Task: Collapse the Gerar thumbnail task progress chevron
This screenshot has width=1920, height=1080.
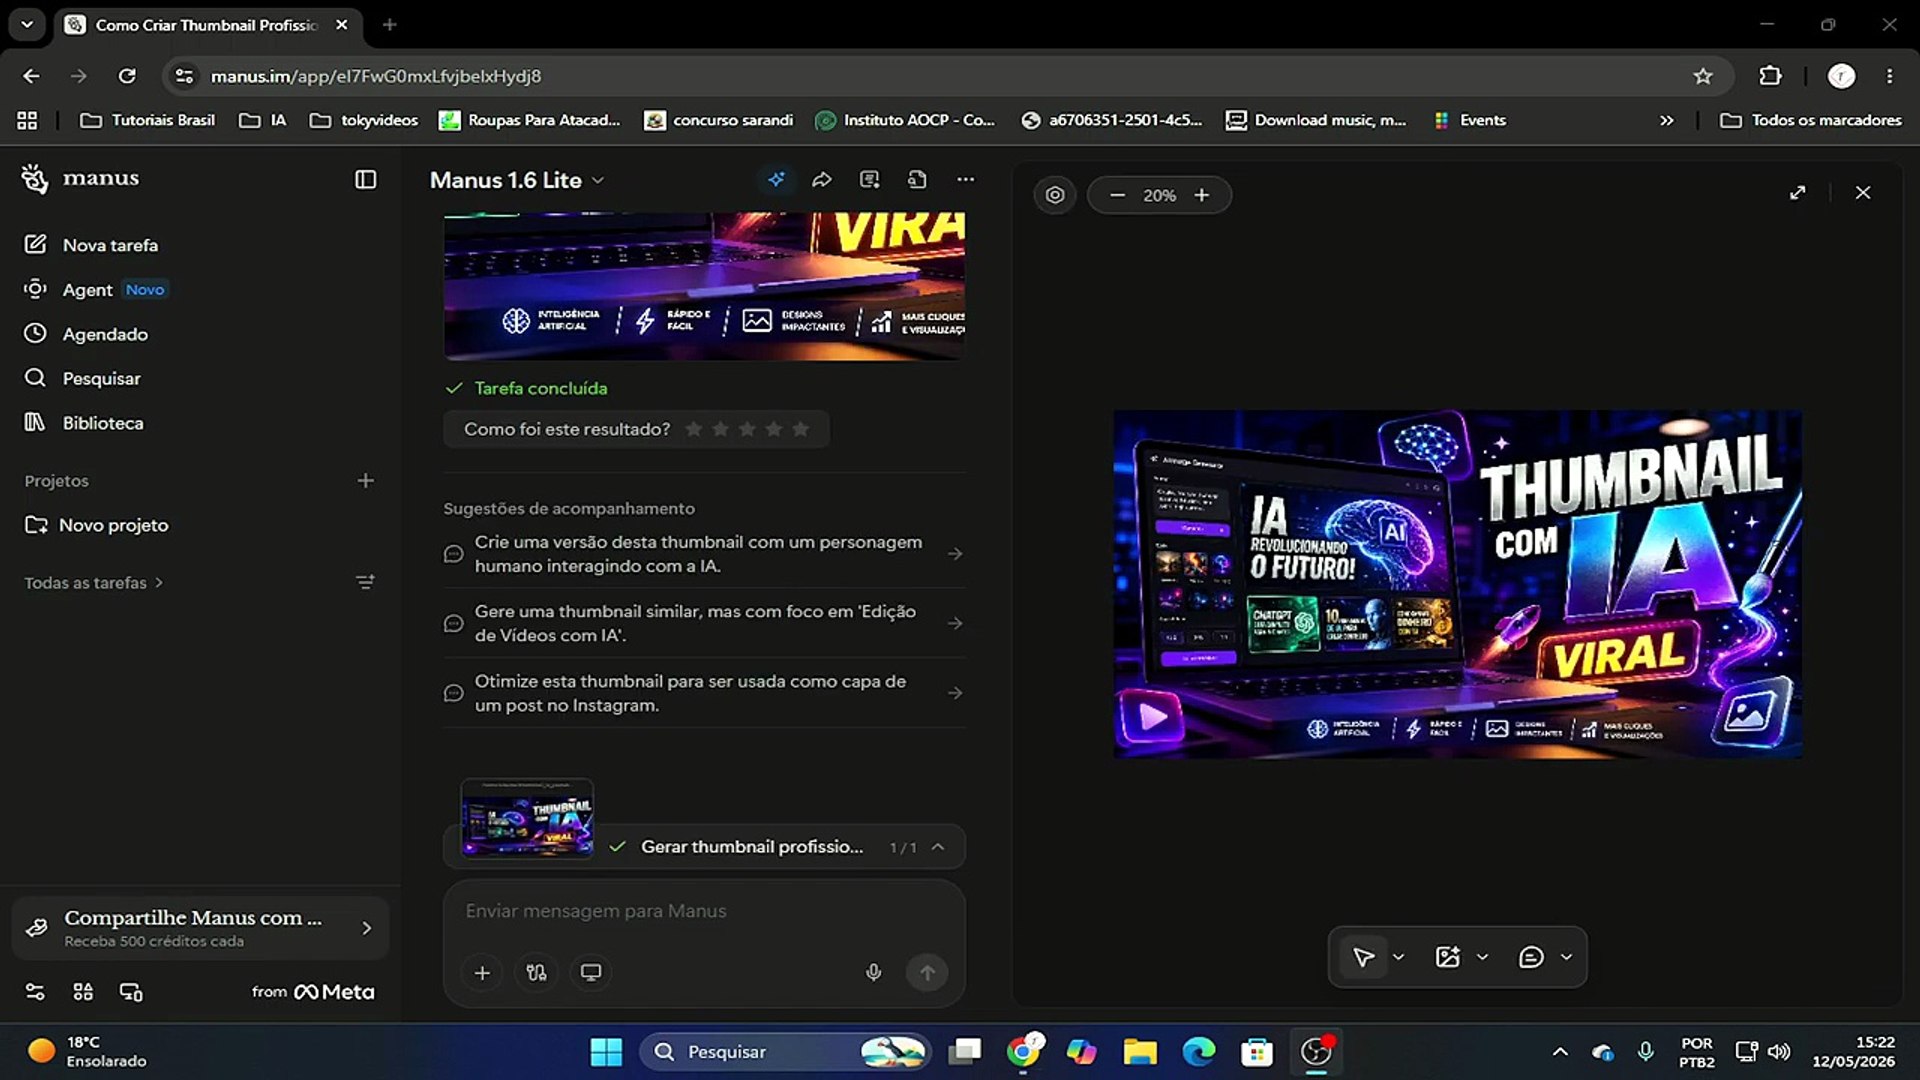Action: (938, 847)
